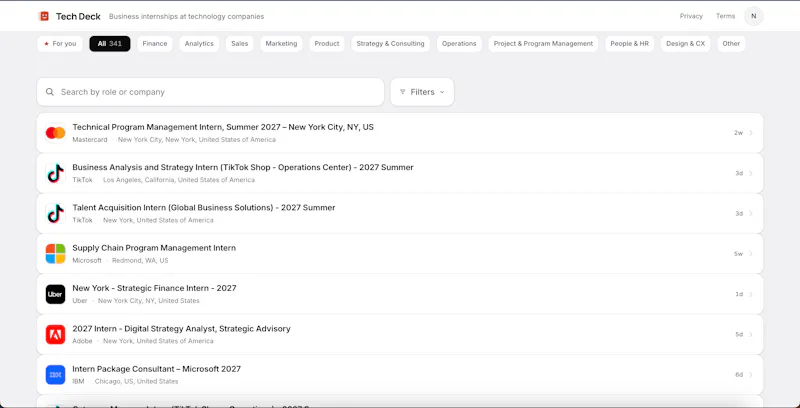Open chevron on Business Analysis and Strategy row
The image size is (800, 408).
point(751,173)
